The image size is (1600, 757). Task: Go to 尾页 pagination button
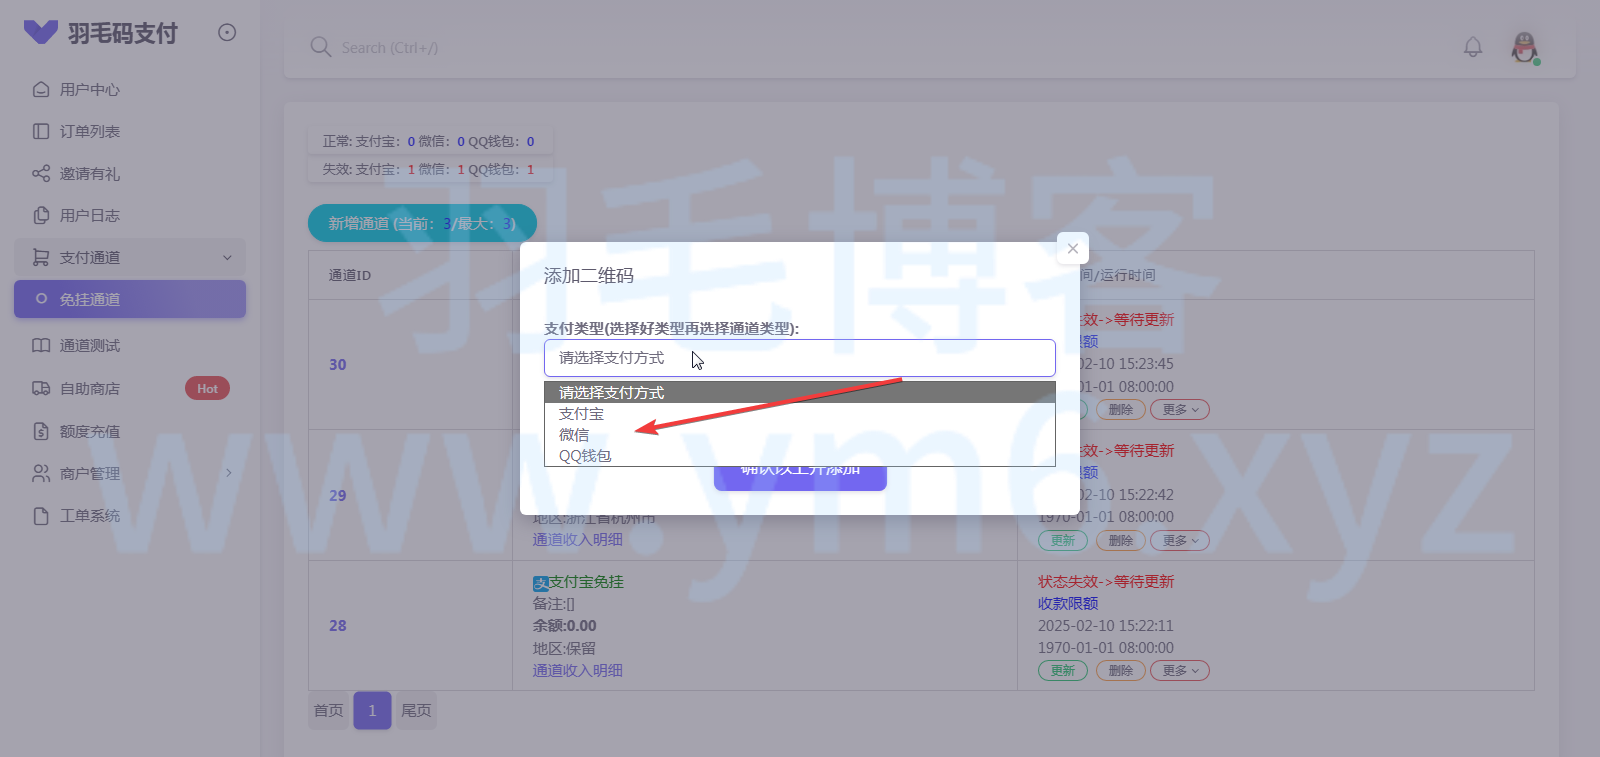click(416, 710)
